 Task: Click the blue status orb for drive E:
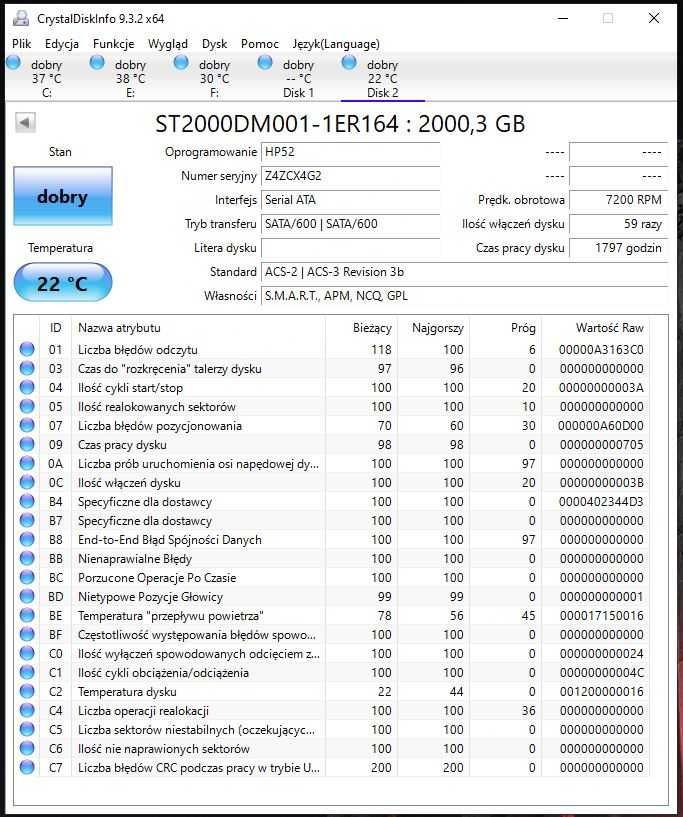(x=97, y=63)
